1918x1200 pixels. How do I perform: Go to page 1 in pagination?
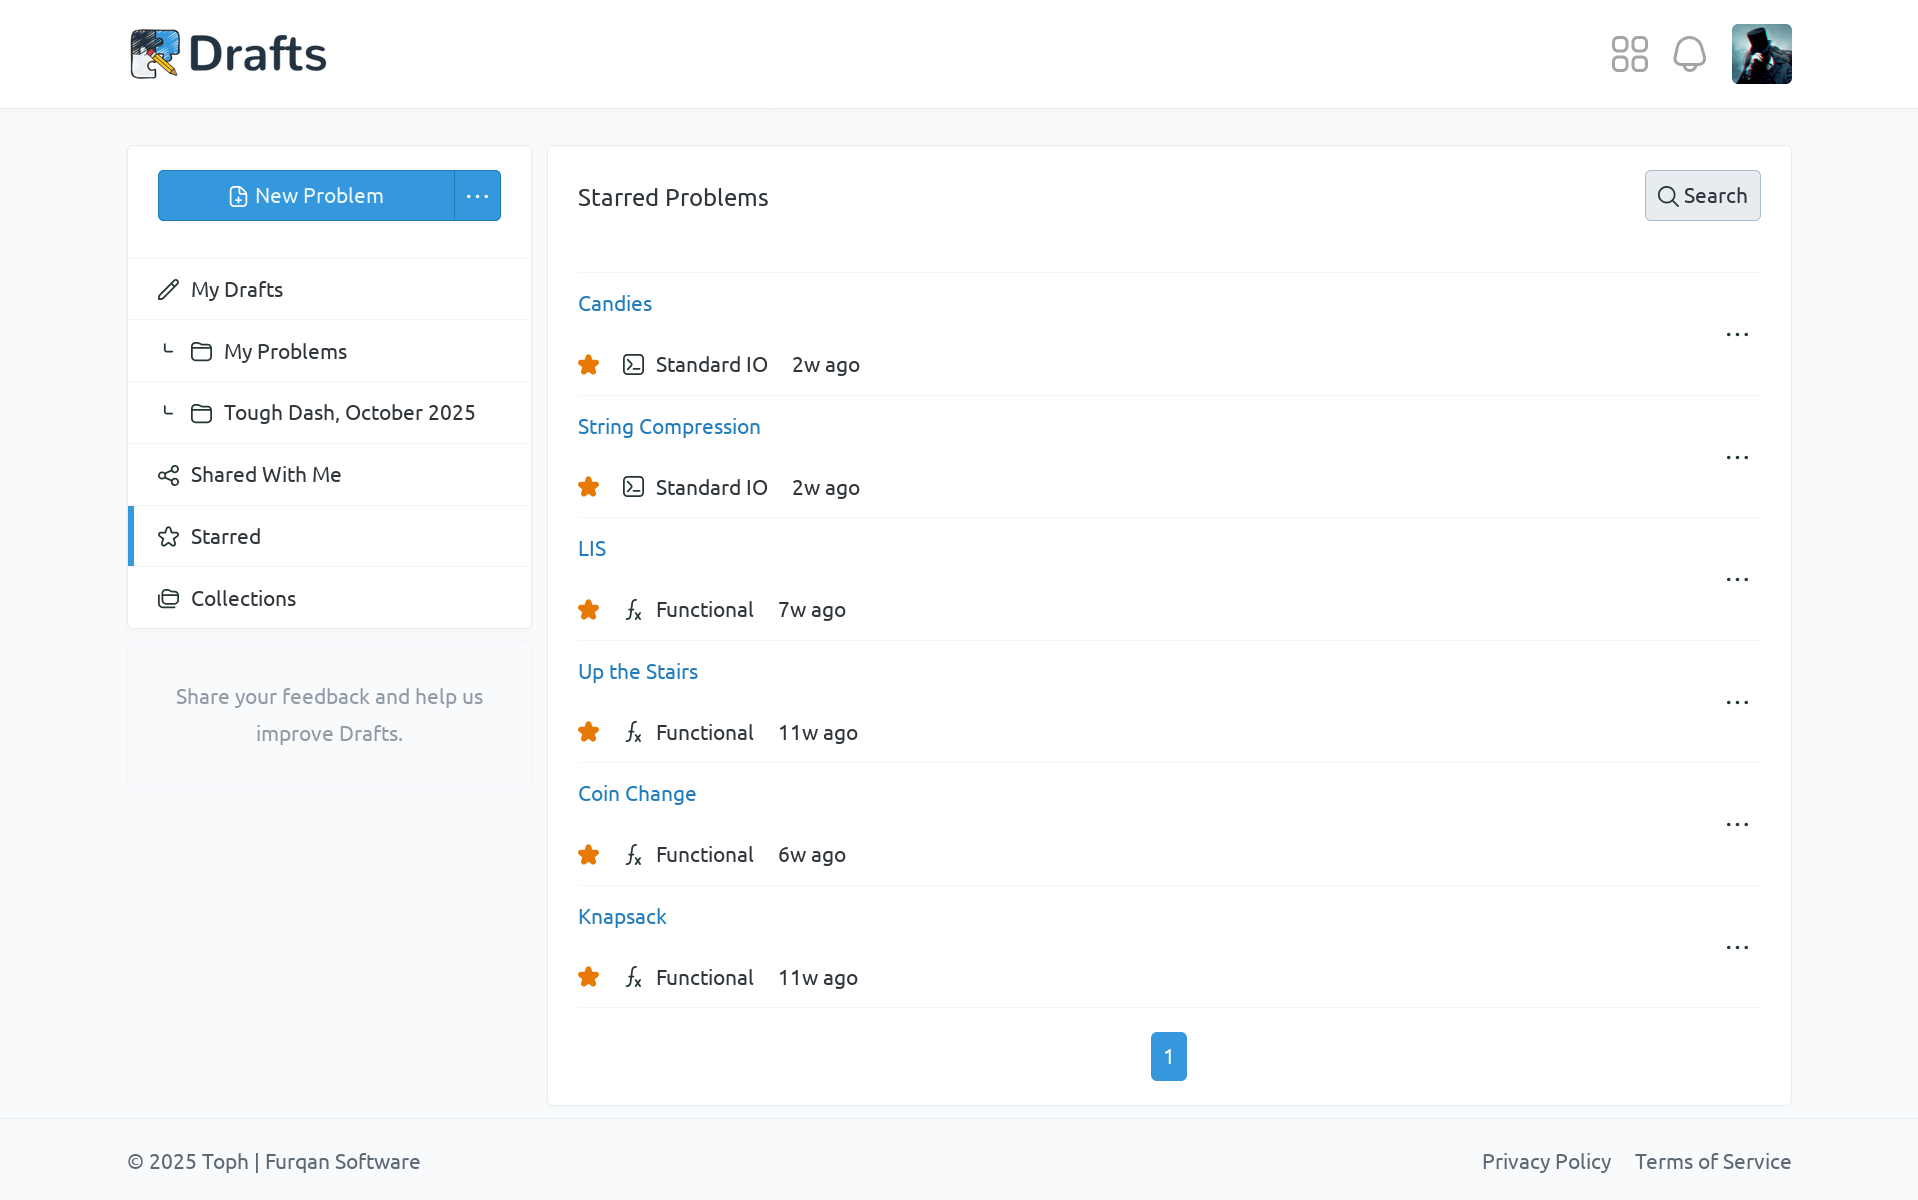[1168, 1056]
